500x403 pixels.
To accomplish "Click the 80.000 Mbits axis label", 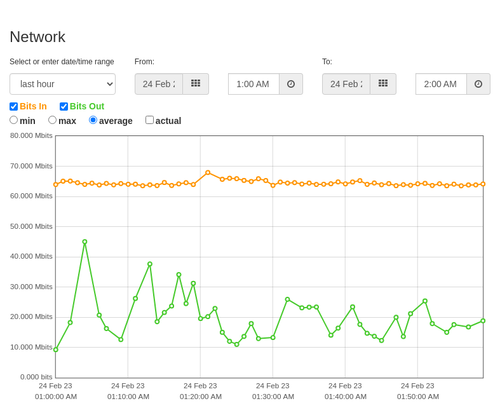I will [31, 136].
